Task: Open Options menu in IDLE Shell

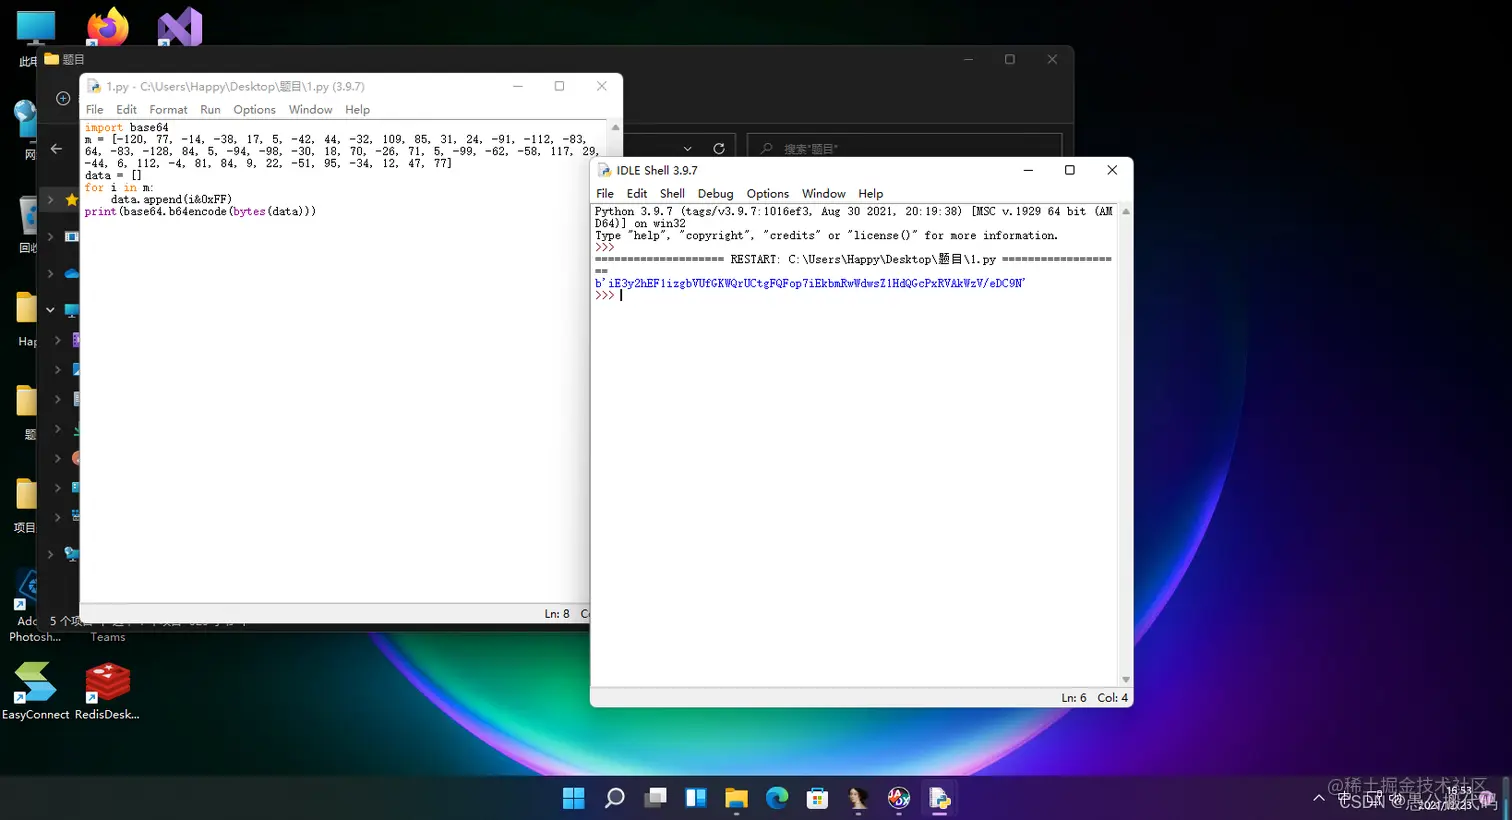Action: pos(768,193)
